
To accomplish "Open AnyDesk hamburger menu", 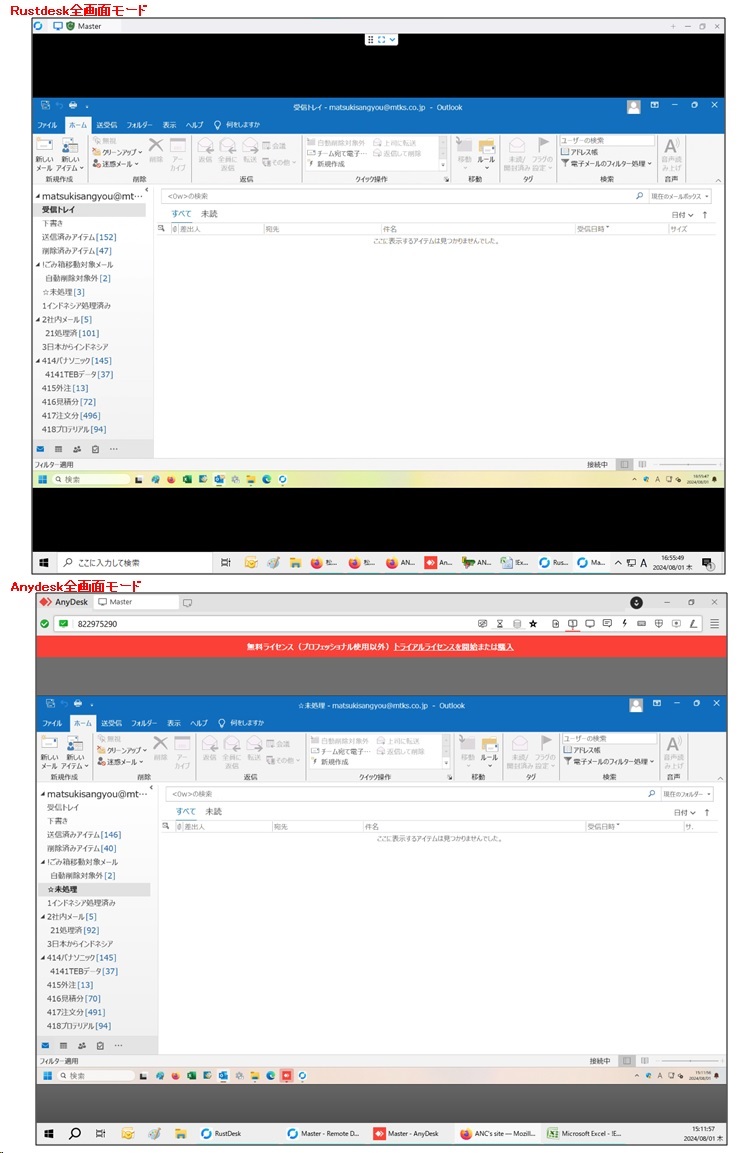I will [714, 624].
